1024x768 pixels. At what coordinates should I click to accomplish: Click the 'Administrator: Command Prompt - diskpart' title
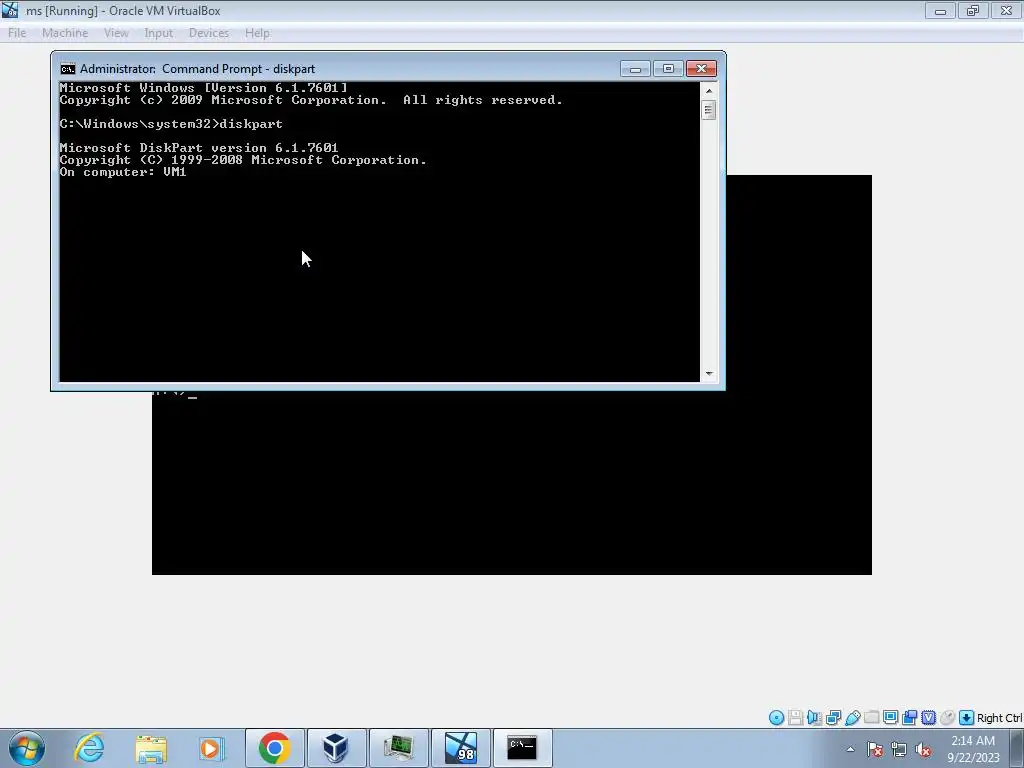[197, 69]
